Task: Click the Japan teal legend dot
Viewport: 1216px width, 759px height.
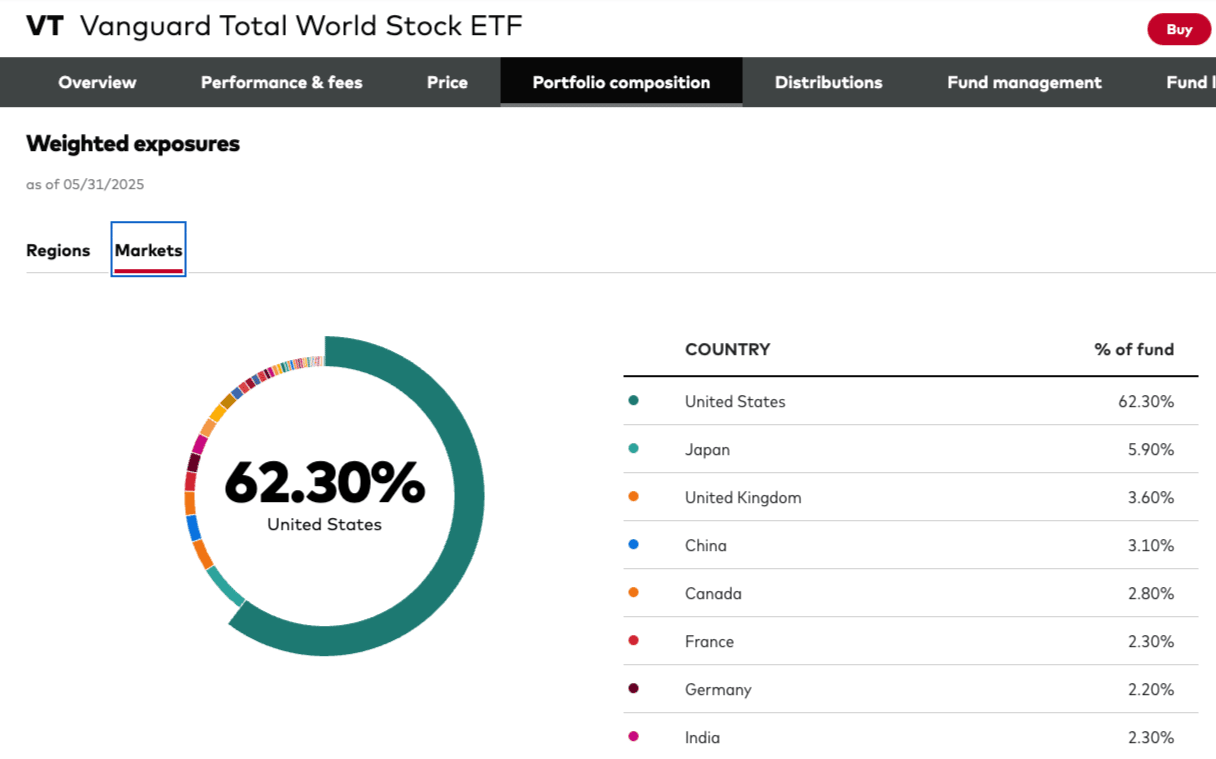Action: pos(633,449)
